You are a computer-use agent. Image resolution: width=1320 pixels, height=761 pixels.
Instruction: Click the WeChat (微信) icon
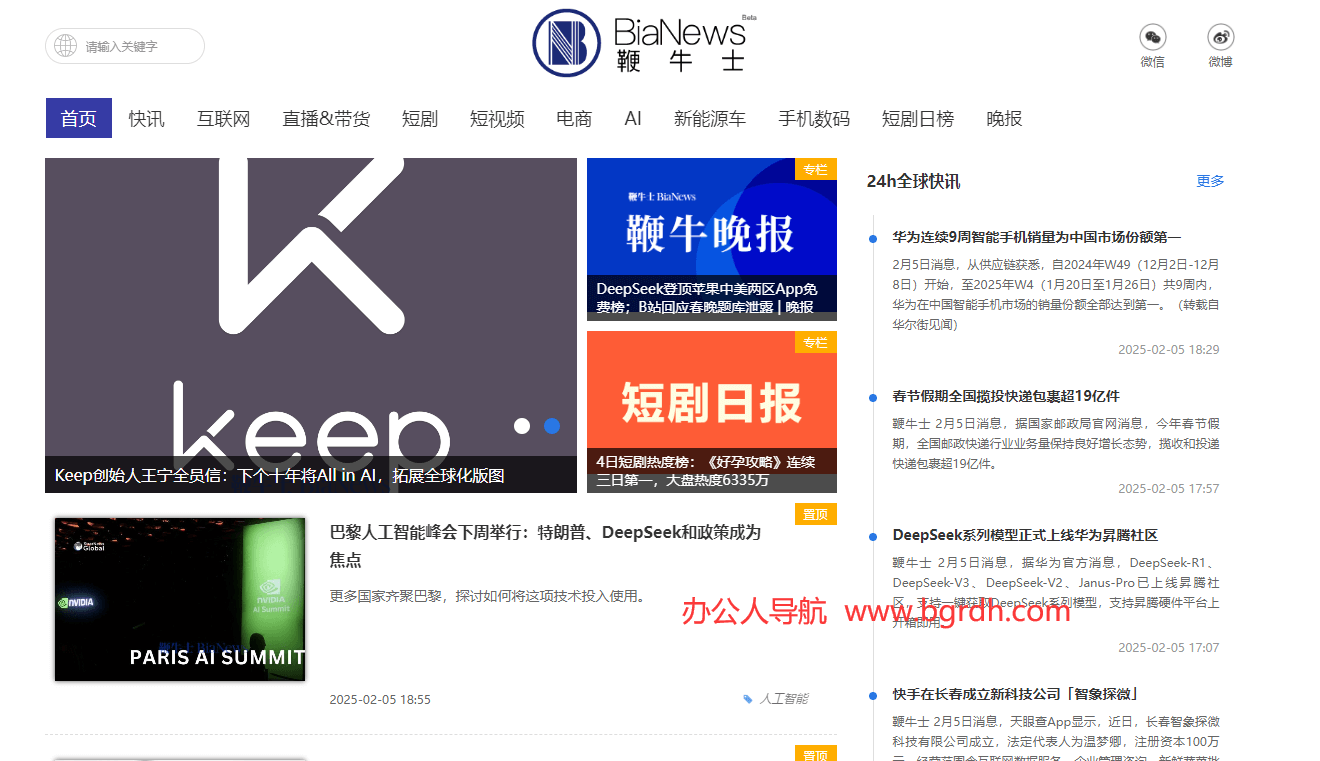(1152, 38)
